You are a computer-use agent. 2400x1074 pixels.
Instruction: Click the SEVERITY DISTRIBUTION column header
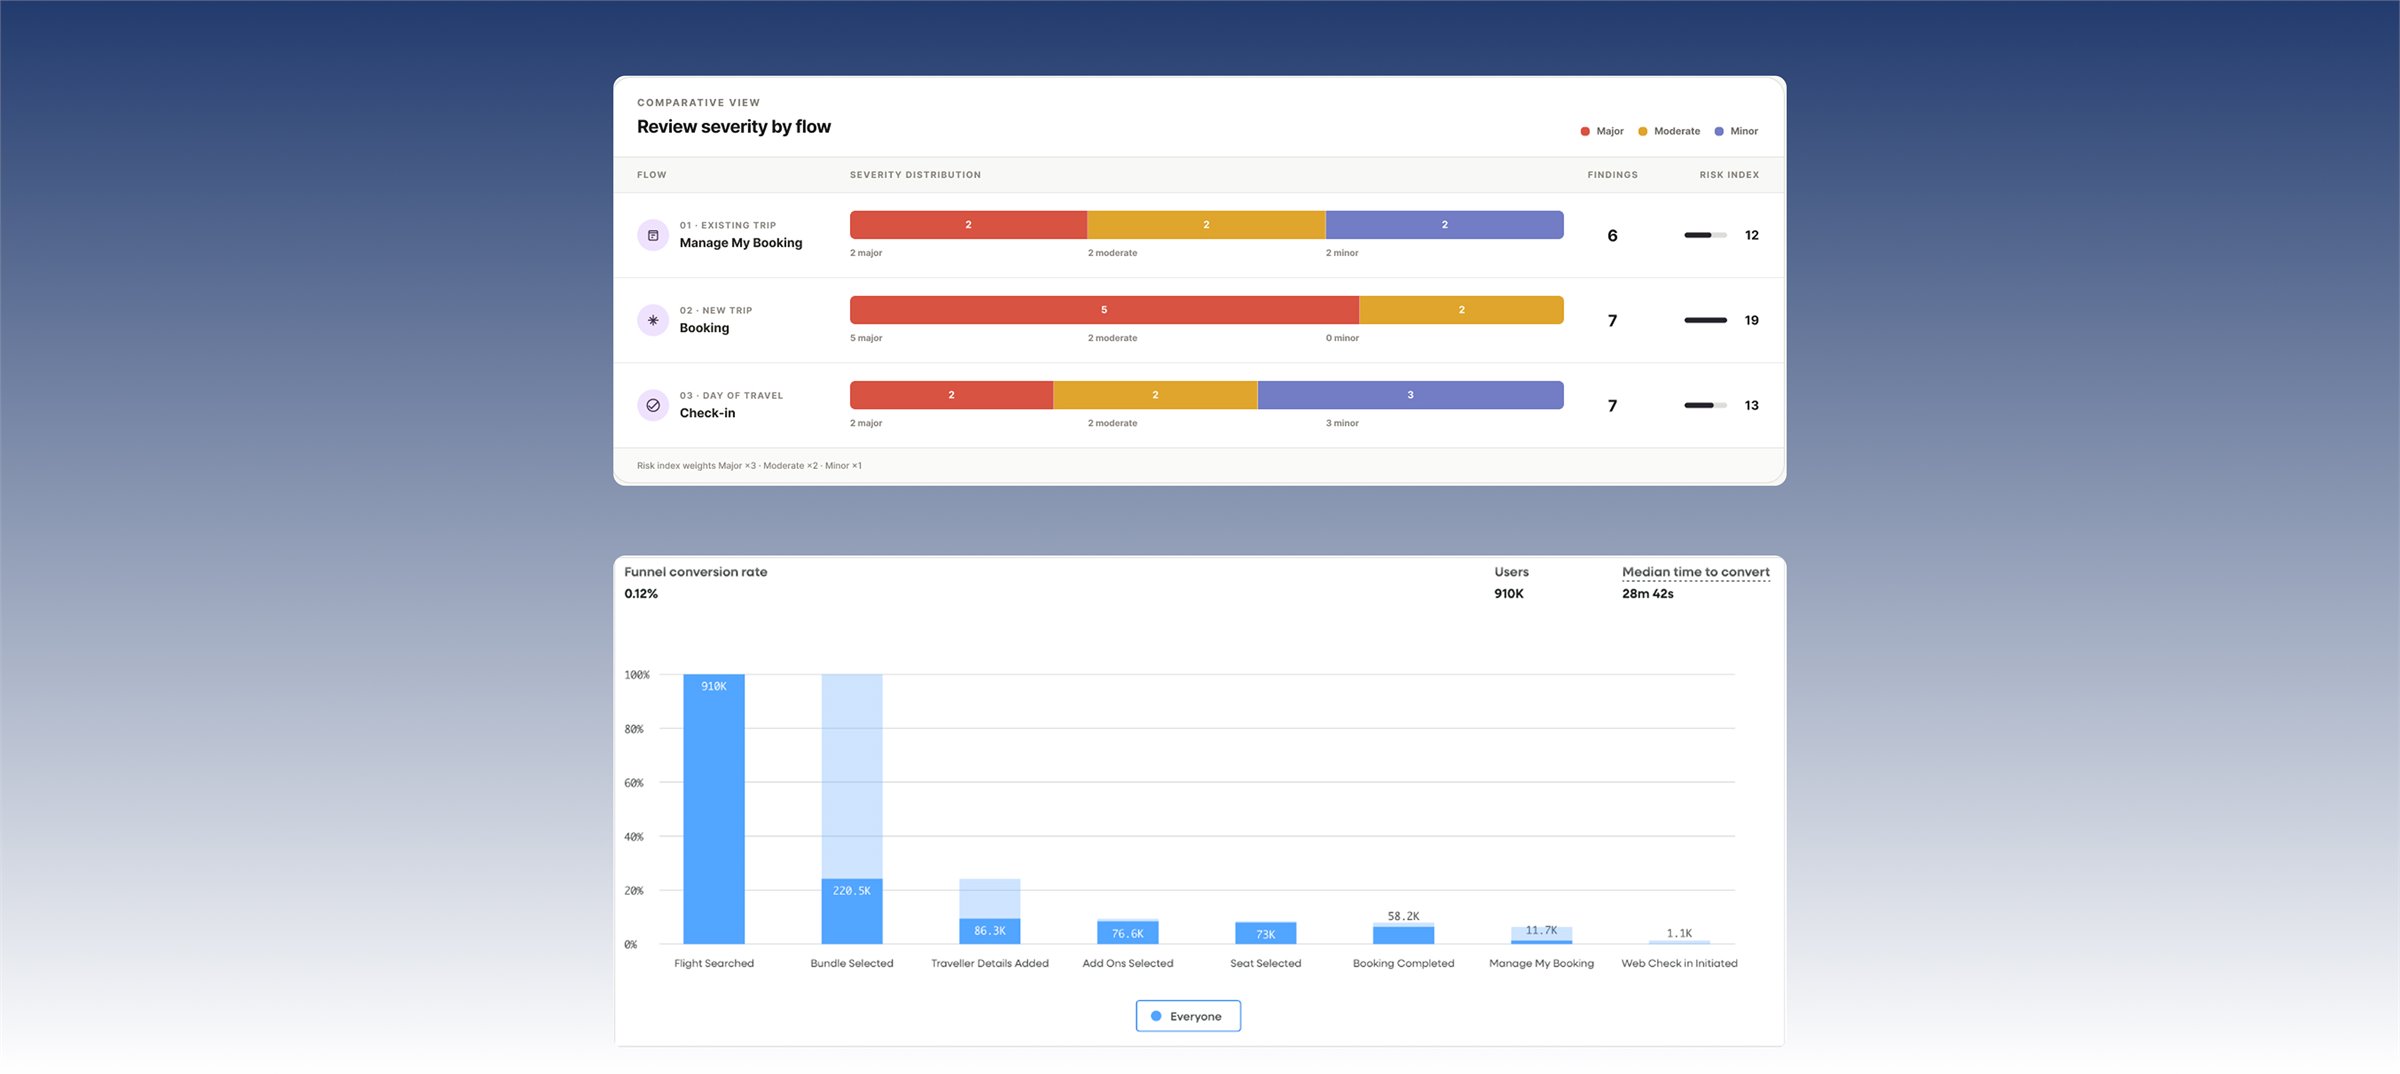point(915,175)
